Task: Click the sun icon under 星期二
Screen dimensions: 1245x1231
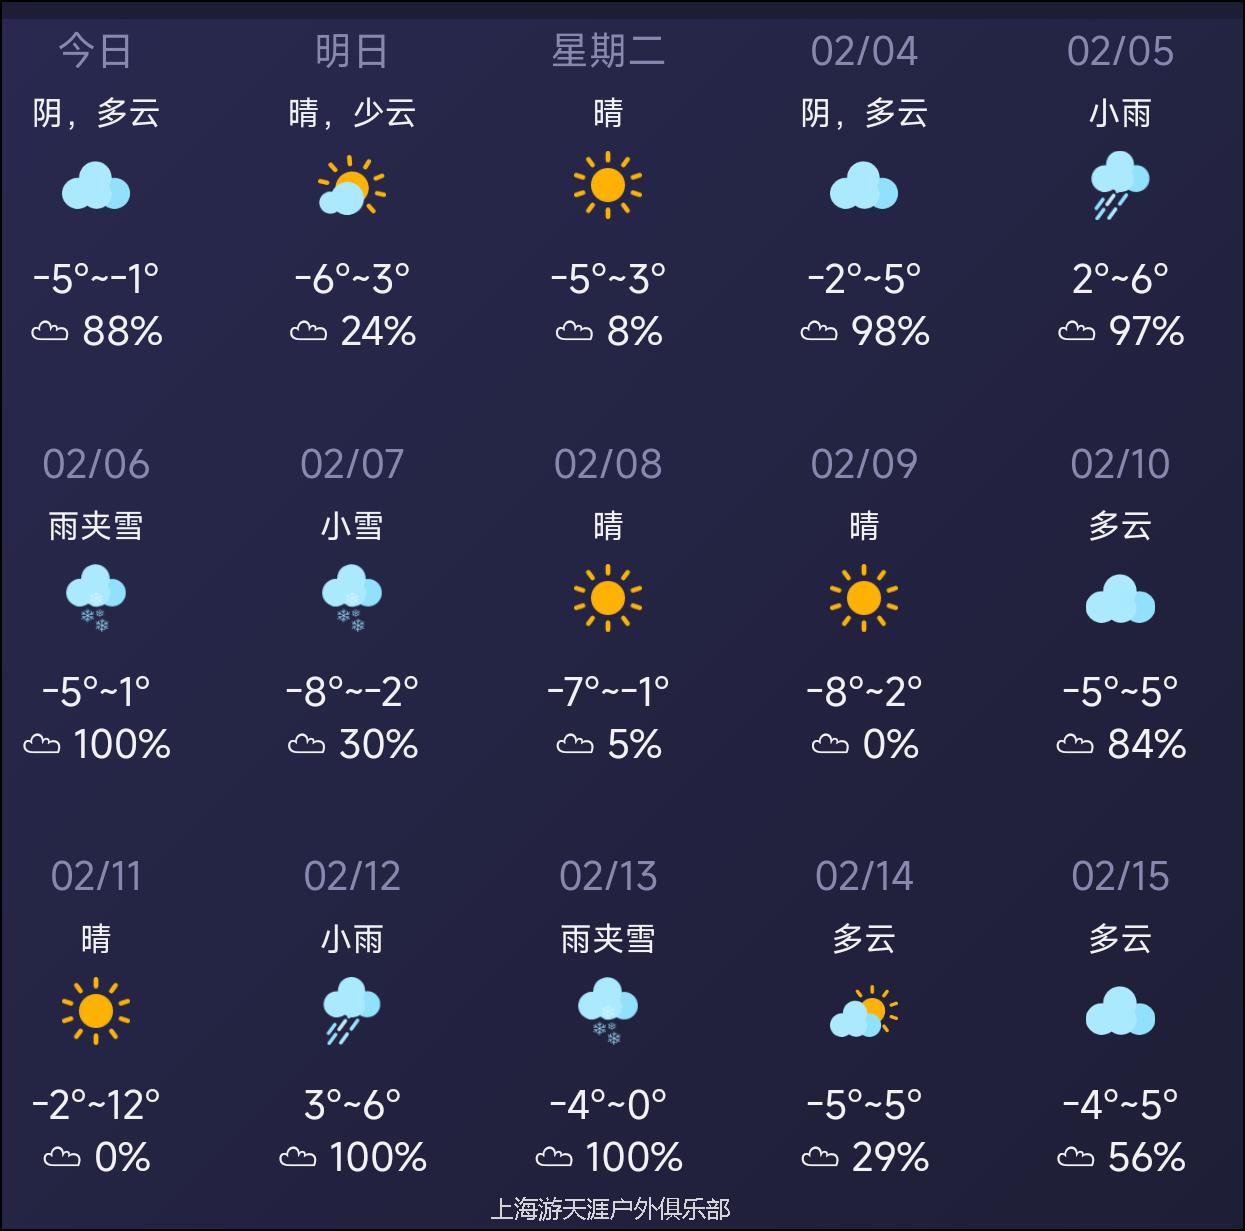Action: click(608, 185)
